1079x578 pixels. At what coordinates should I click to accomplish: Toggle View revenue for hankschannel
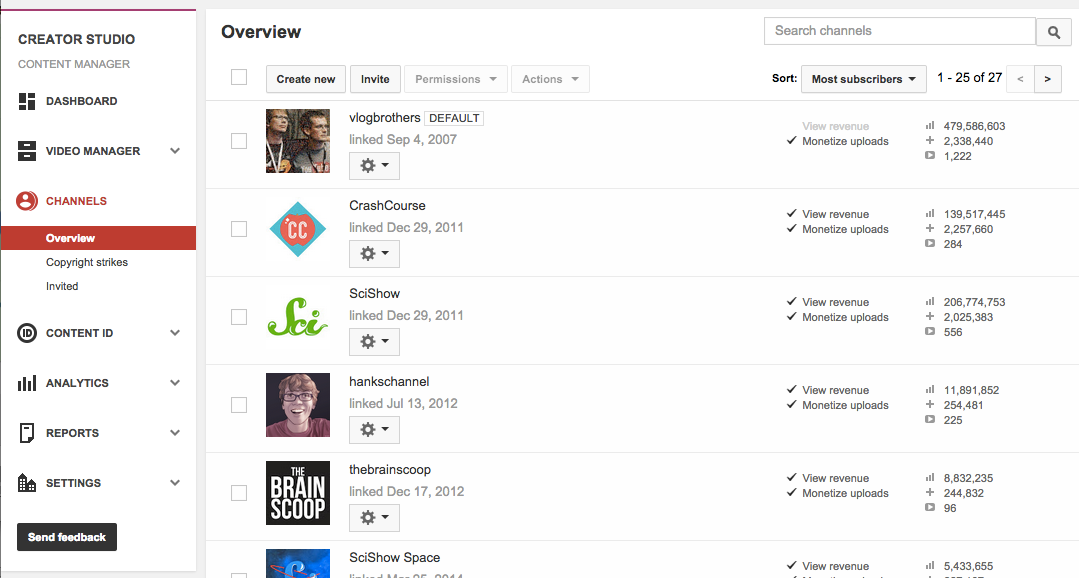(x=828, y=390)
